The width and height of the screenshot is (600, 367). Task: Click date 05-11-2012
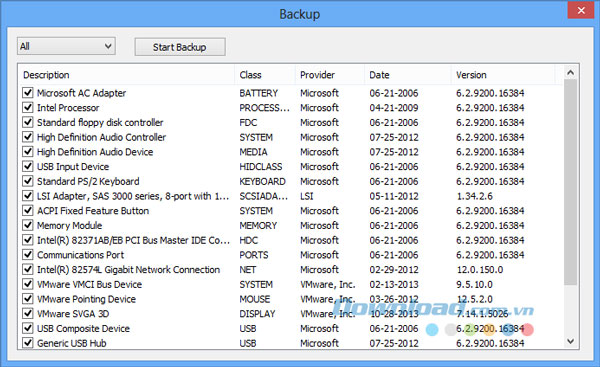coord(394,196)
